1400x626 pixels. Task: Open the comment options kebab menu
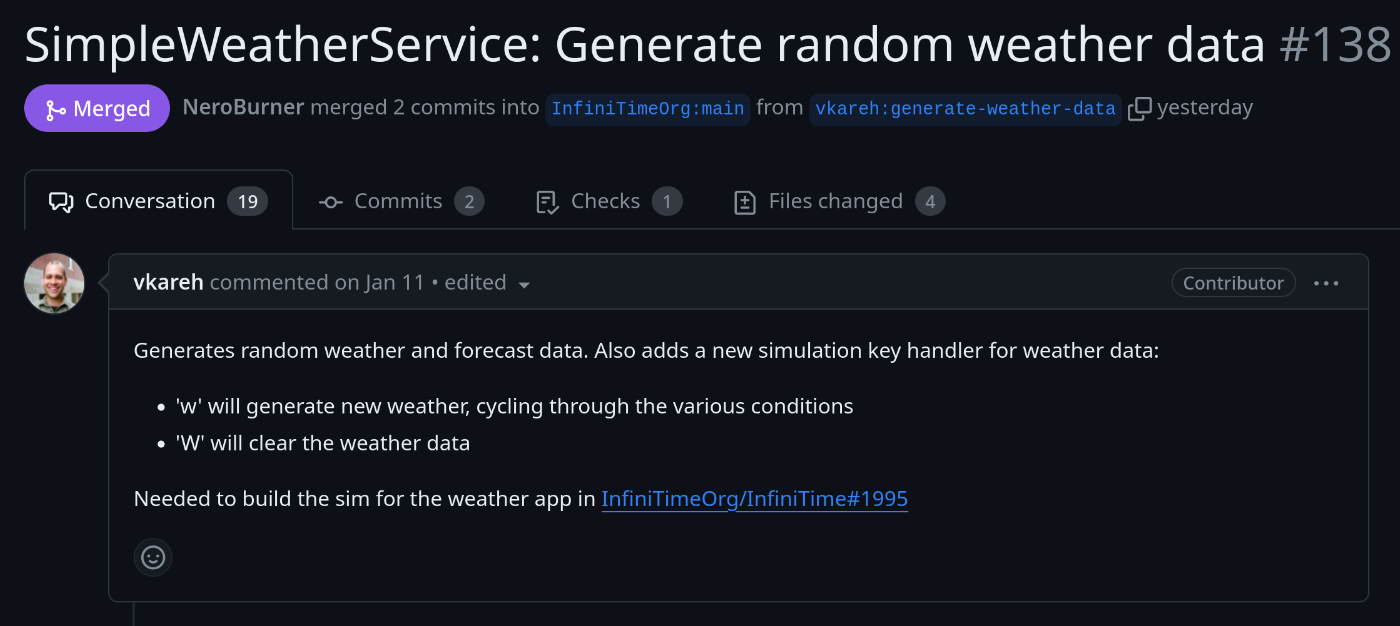[1326, 283]
